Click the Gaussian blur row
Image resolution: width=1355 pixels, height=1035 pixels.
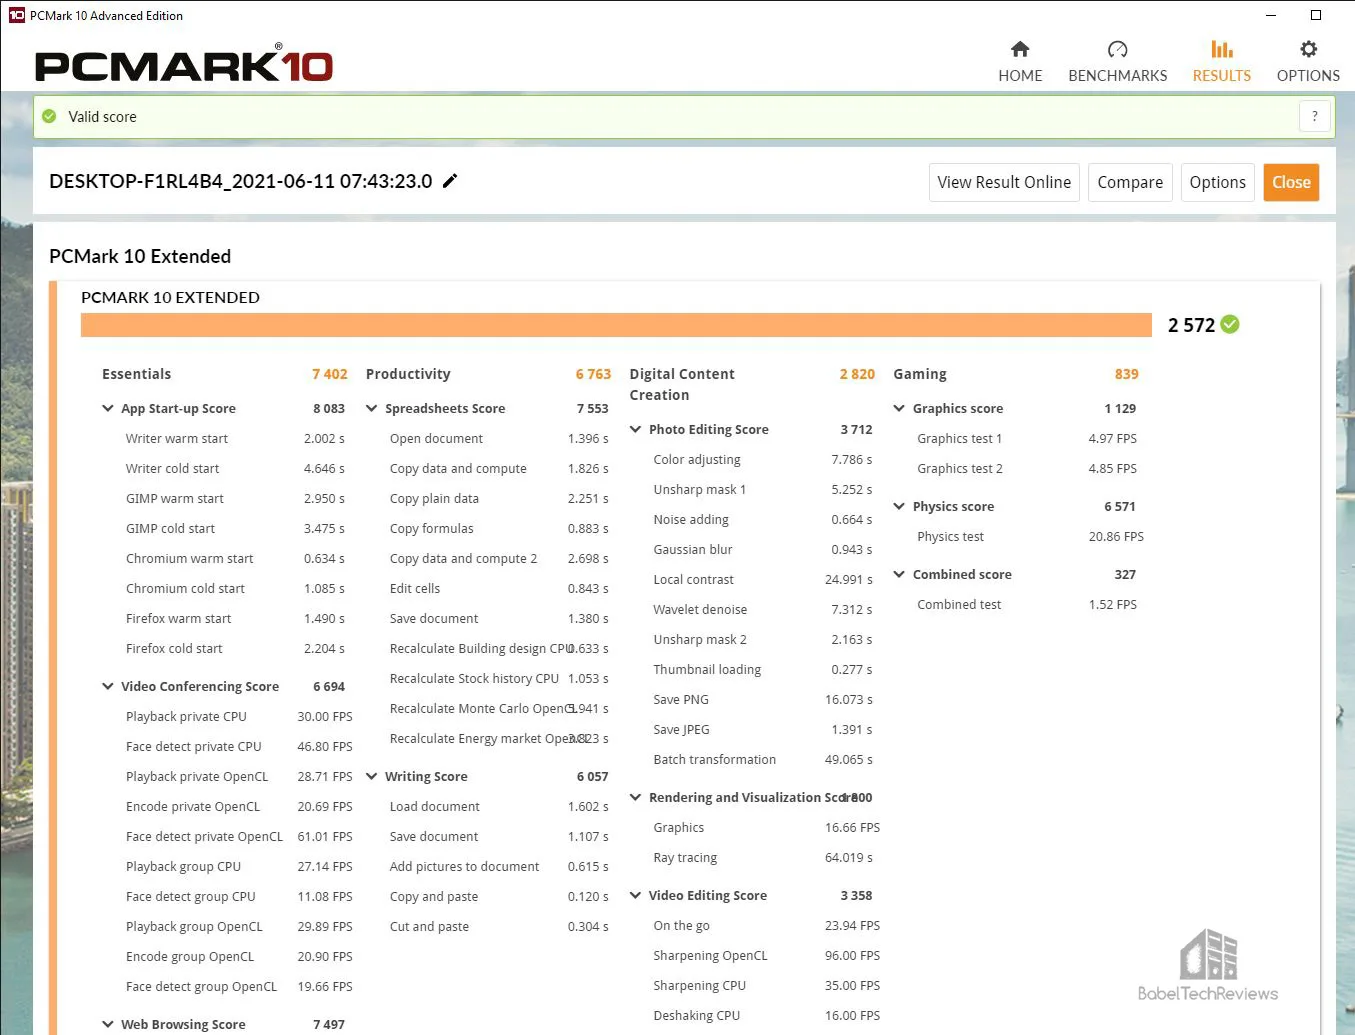pyautogui.click(x=763, y=549)
